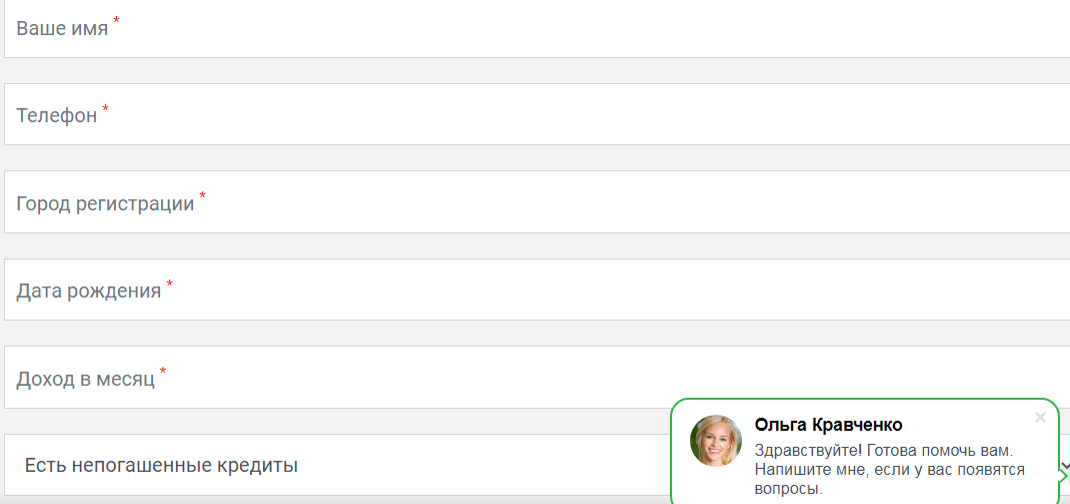Click the red asterisk after 'Дата рождения'

[169, 283]
